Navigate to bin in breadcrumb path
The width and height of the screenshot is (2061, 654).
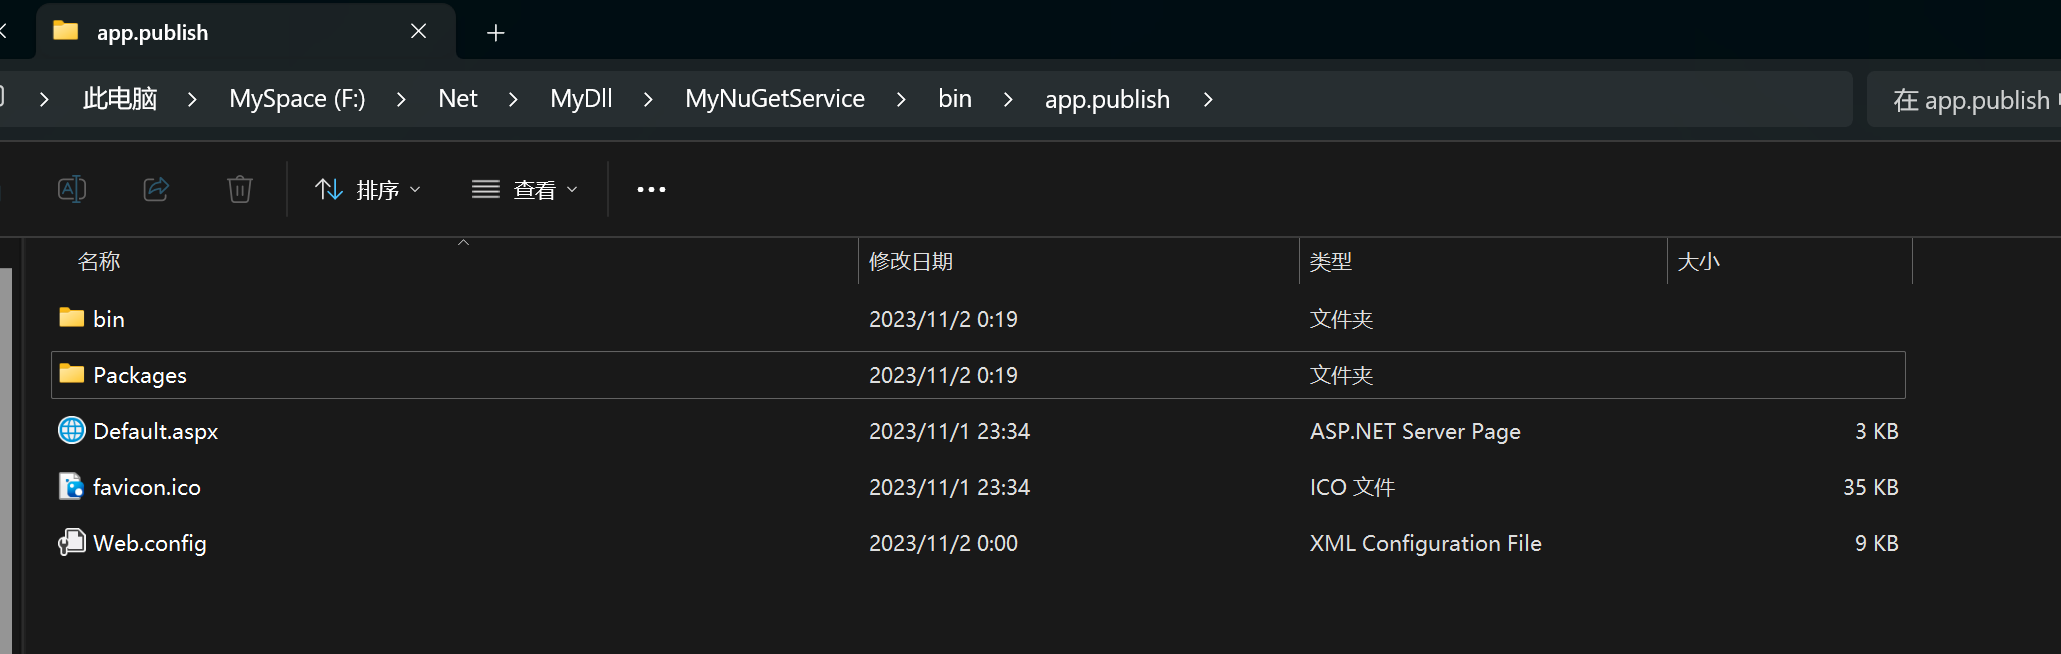(955, 99)
